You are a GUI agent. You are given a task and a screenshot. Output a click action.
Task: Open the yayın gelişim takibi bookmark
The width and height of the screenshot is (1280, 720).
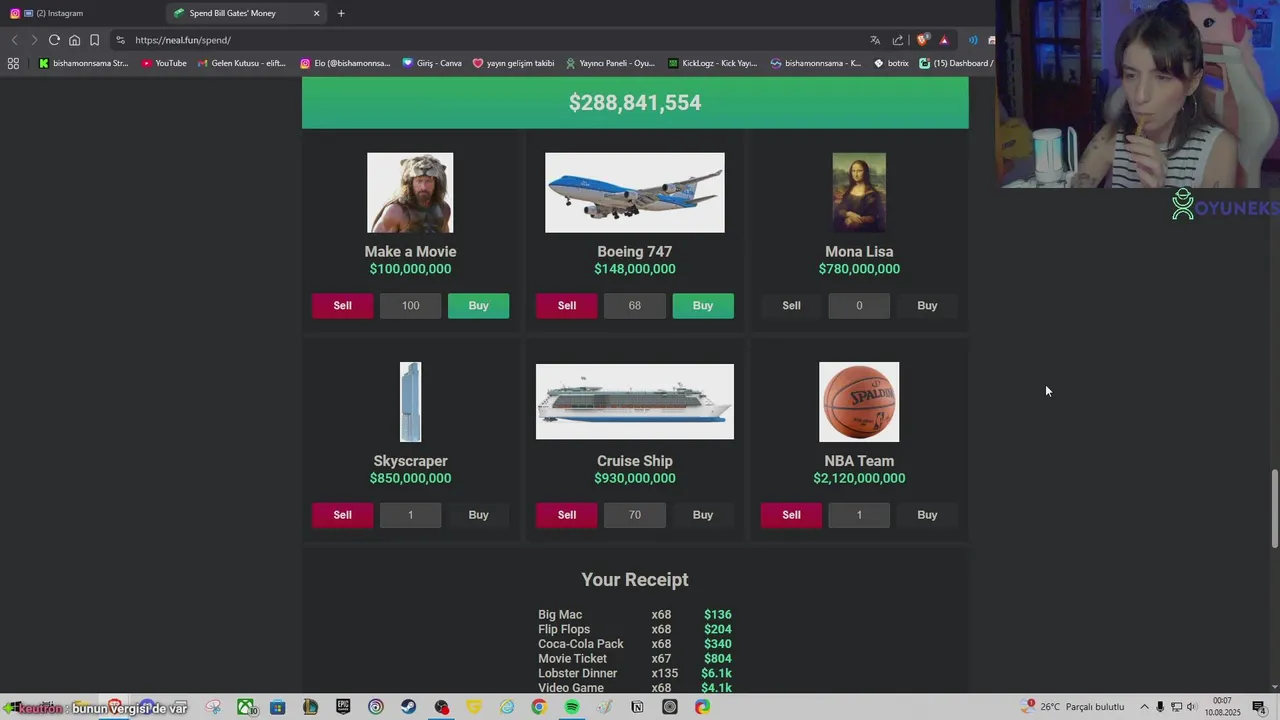pos(513,63)
